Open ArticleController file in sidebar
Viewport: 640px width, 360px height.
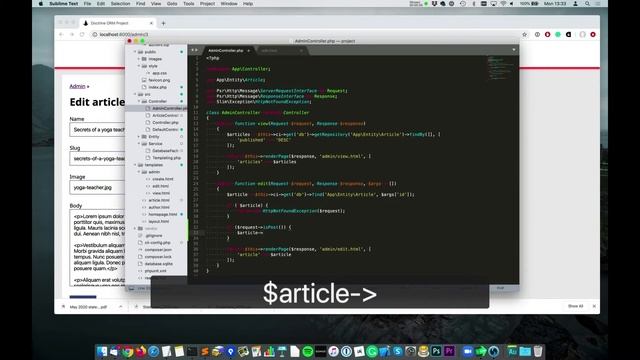click(165, 116)
